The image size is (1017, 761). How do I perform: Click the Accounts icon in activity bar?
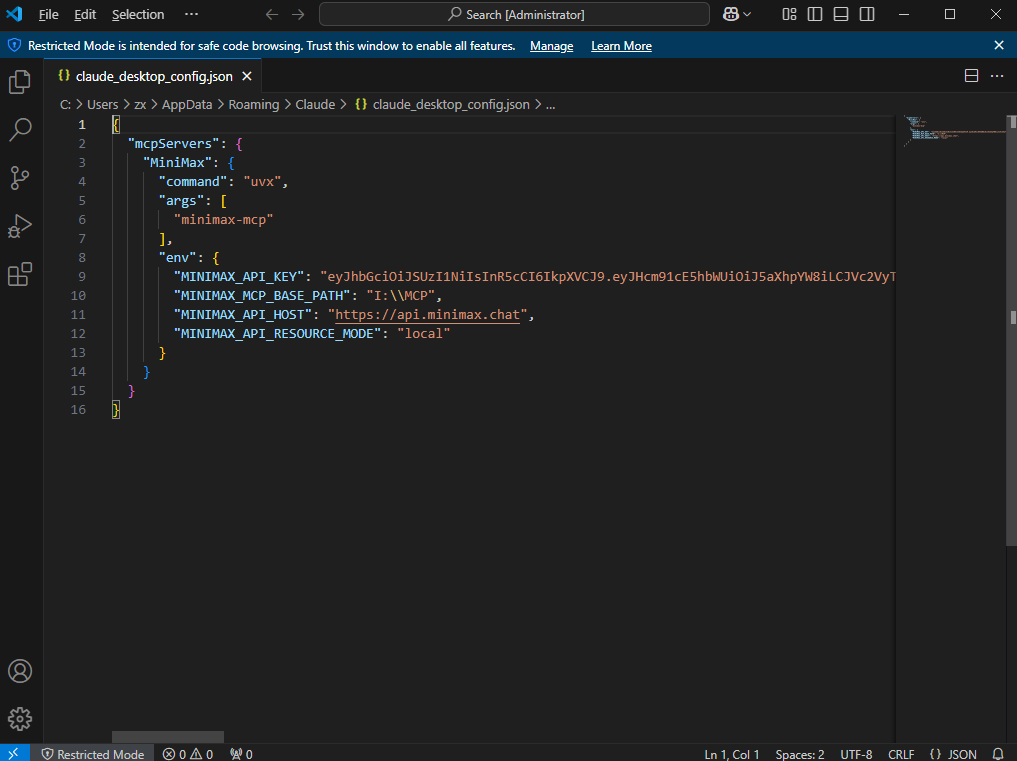tap(20, 671)
